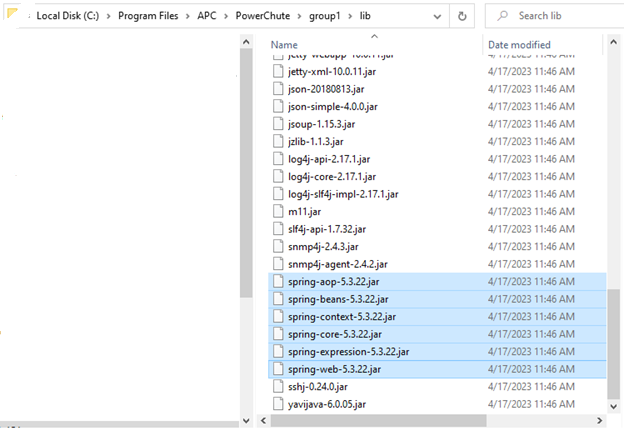
Task: Click the file icon of json-20180813.jar
Action: 278,89
